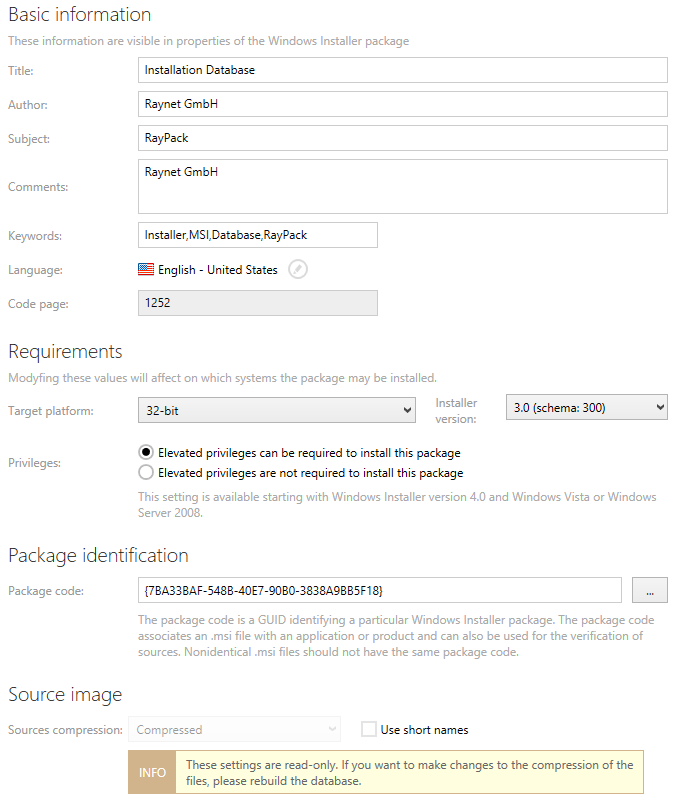The height and width of the screenshot is (802, 678).
Task: Click the US flag language icon
Action: (x=146, y=270)
